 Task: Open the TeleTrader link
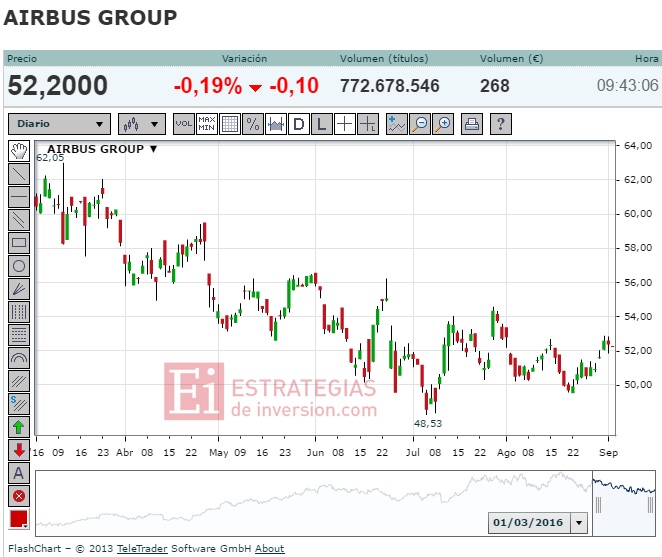(142, 549)
